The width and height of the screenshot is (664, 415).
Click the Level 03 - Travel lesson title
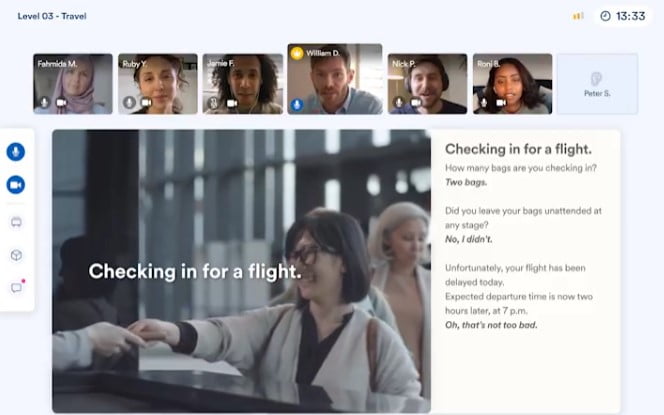click(x=52, y=16)
